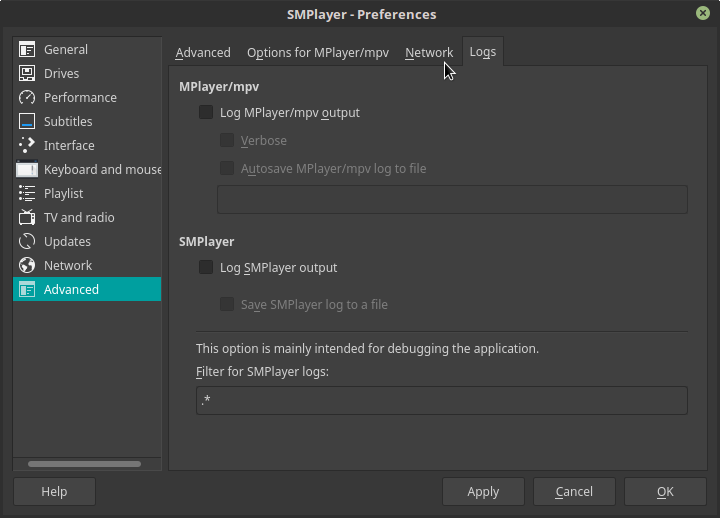Select the Interface icon in sidebar
The image size is (720, 518).
click(x=27, y=146)
